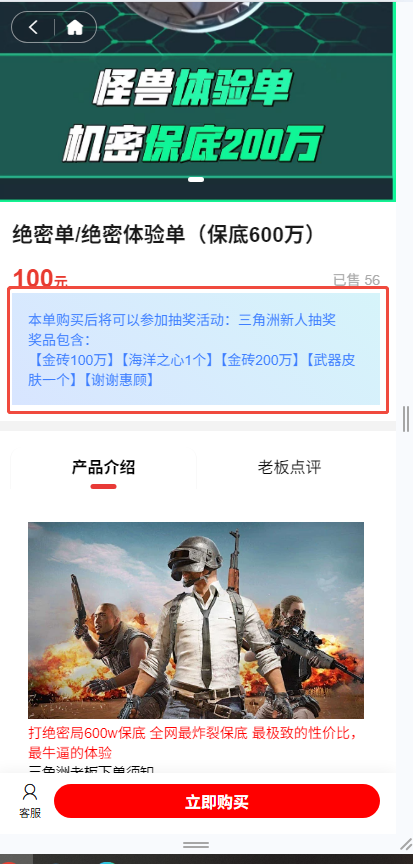Click the bottom-right corner resize grip
Image resolution: width=413 pixels, height=864 pixels.
click(406, 844)
